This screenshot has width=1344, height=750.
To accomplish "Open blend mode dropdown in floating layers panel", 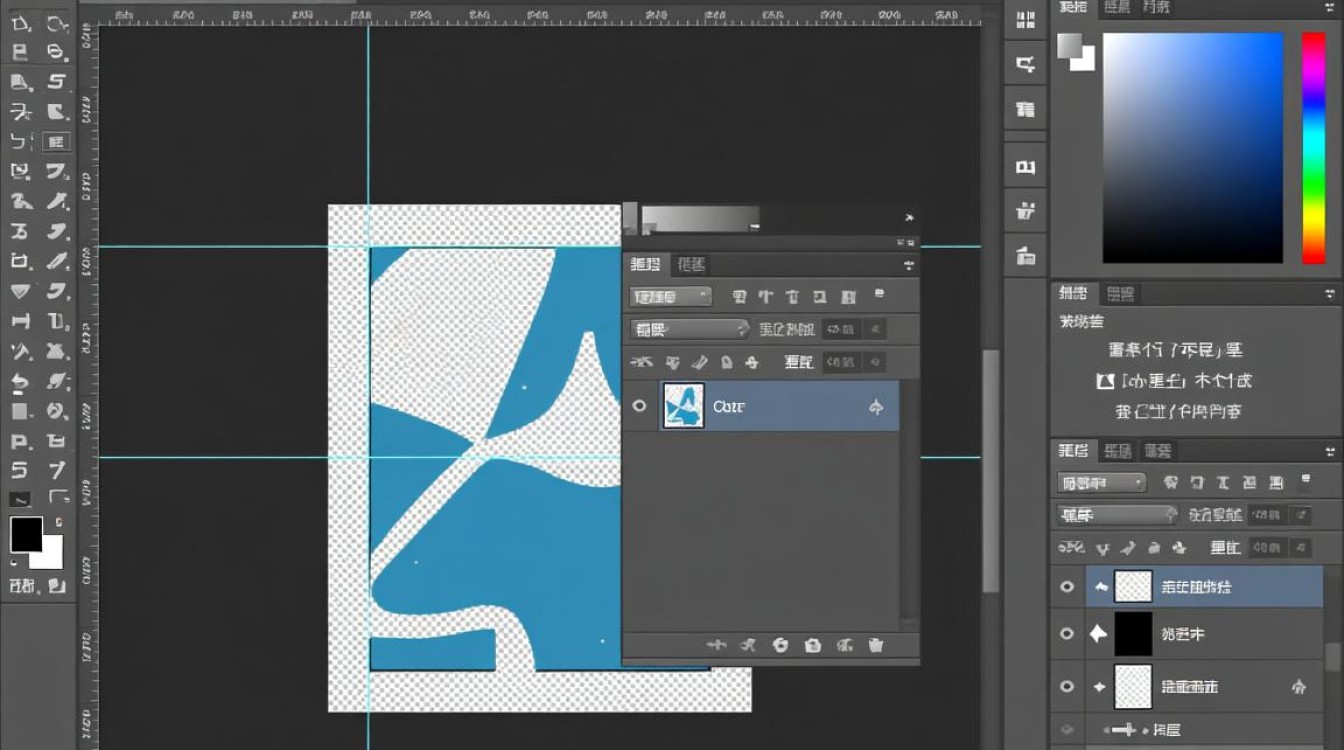I will tap(690, 329).
